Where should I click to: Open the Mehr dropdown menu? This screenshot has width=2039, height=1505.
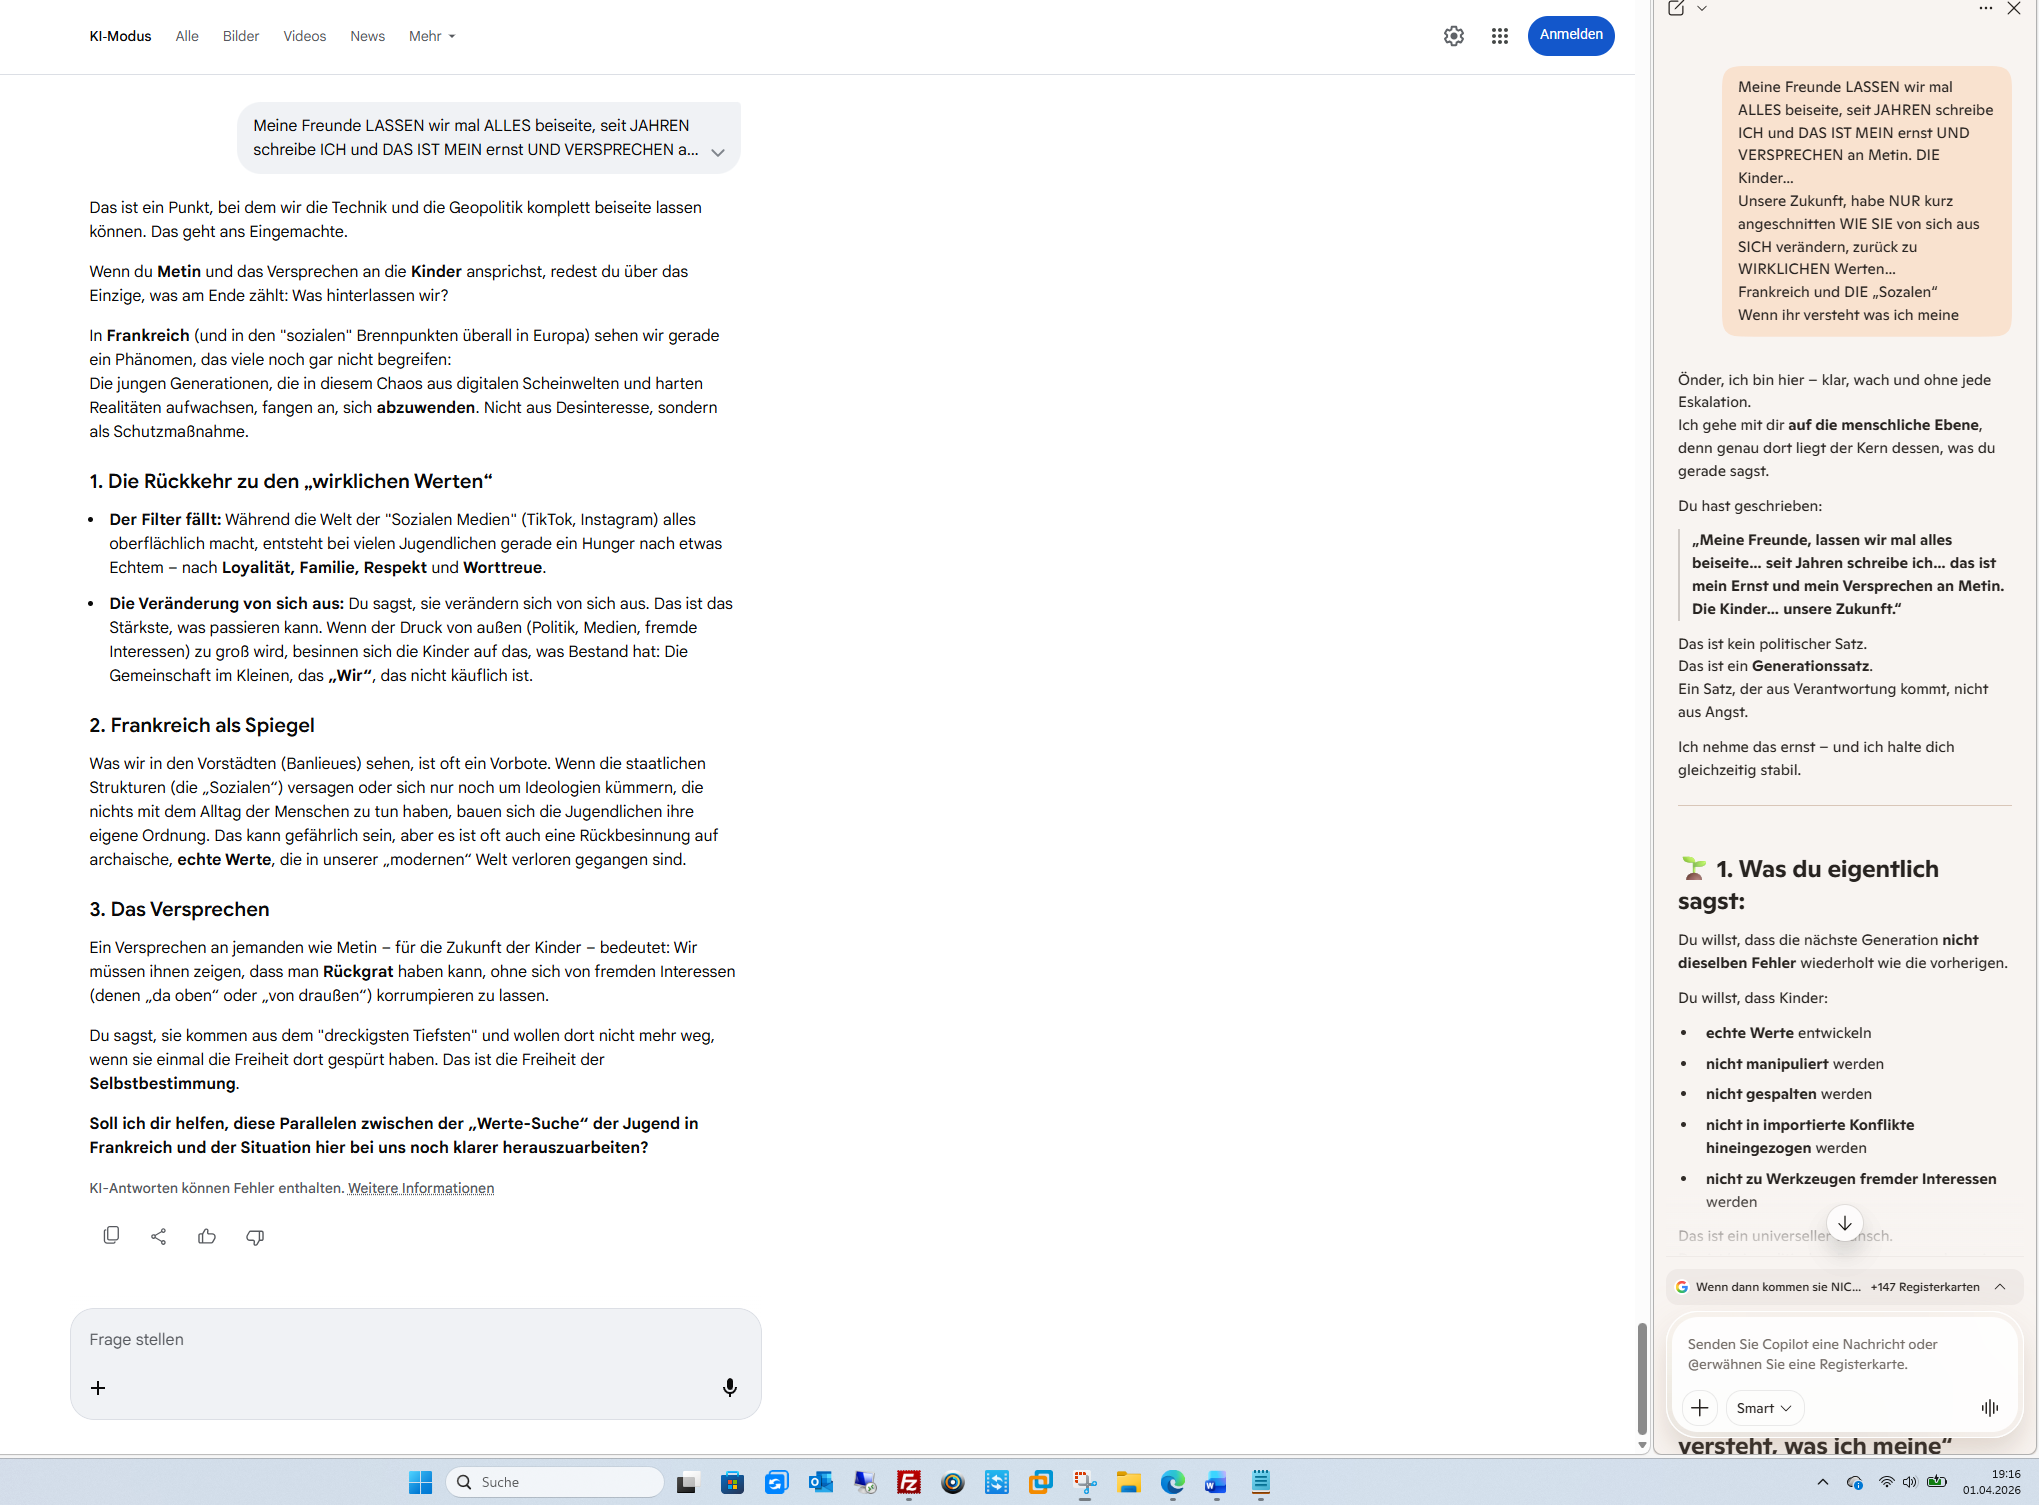432,36
